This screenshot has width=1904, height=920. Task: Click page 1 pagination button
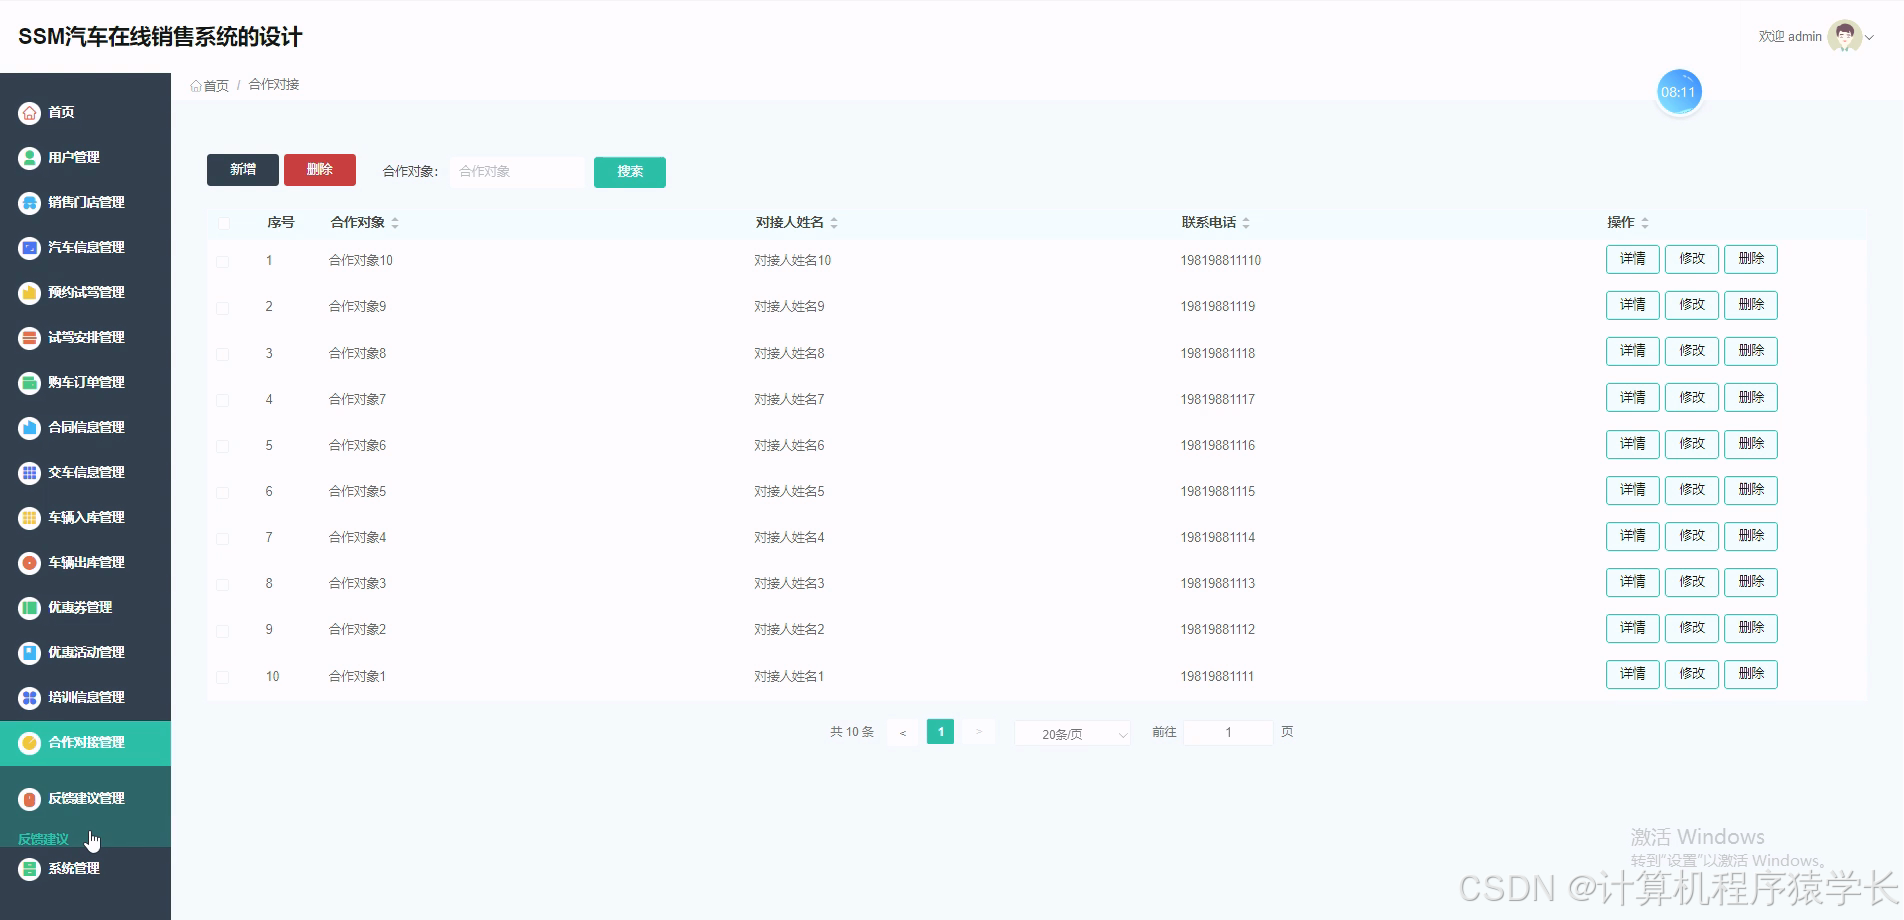pyautogui.click(x=940, y=732)
